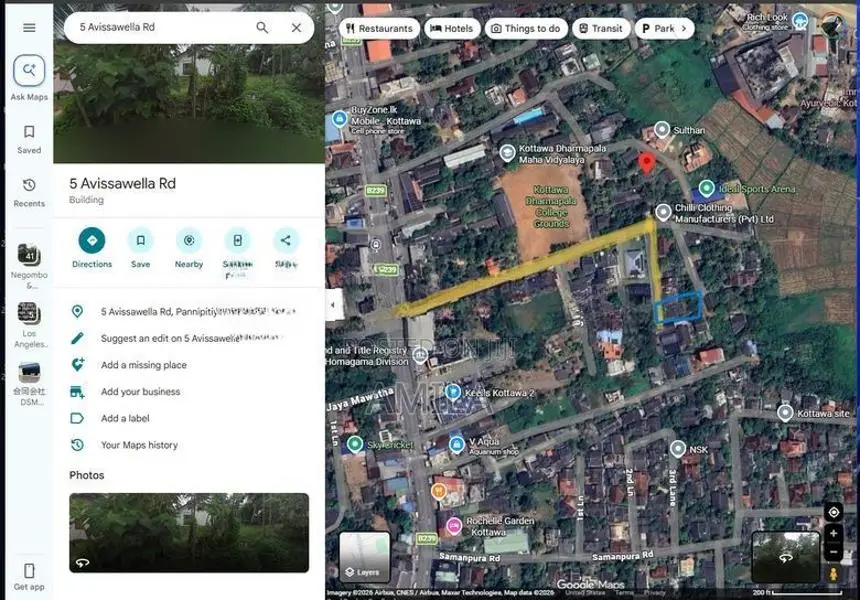This screenshot has height=600, width=860.
Task: Open Recents in sidebar
Action: (29, 193)
